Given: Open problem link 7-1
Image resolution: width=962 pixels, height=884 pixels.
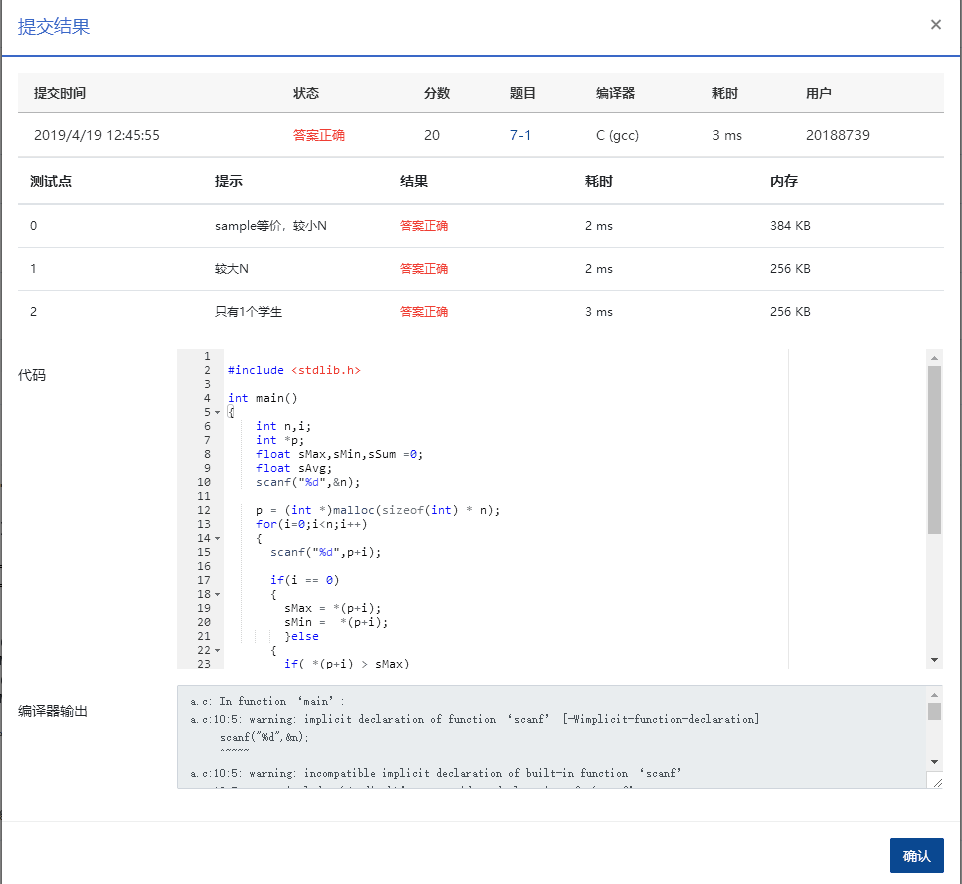Looking at the screenshot, I should (x=520, y=135).
